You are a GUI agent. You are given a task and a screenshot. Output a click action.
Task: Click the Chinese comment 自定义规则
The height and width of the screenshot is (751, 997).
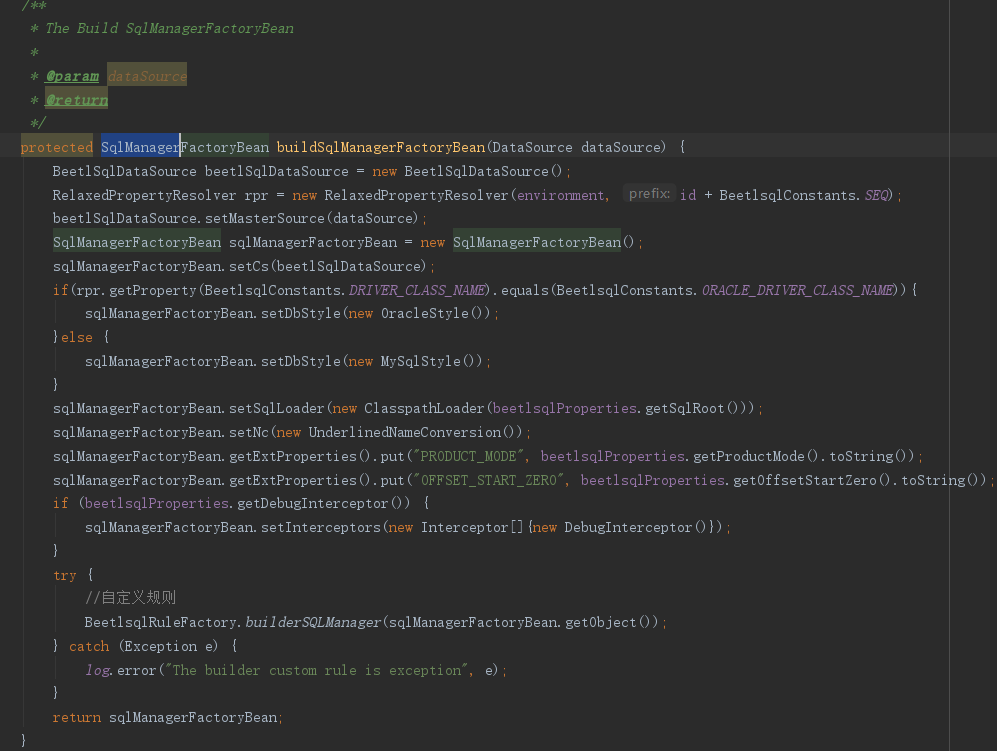130,598
